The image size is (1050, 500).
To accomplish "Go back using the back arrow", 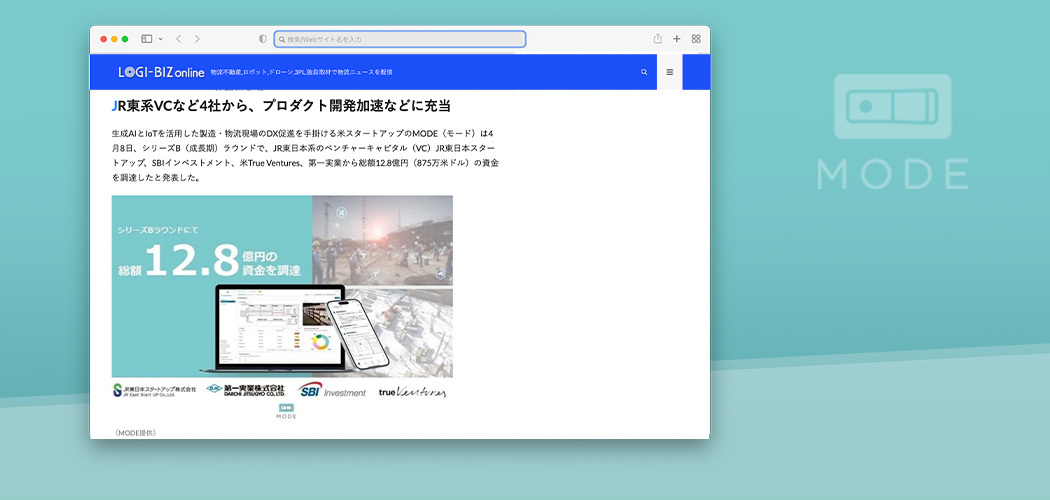I will pos(178,39).
